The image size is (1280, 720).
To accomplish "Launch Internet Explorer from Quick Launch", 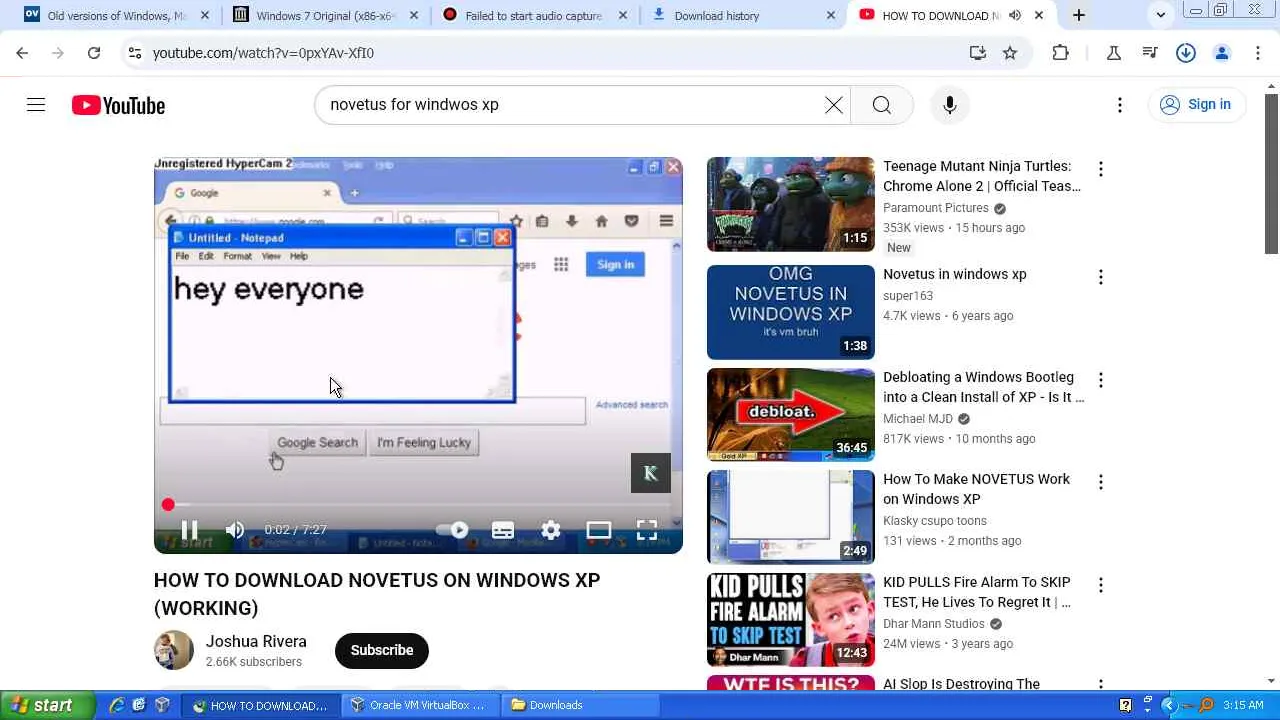I will coord(117,705).
